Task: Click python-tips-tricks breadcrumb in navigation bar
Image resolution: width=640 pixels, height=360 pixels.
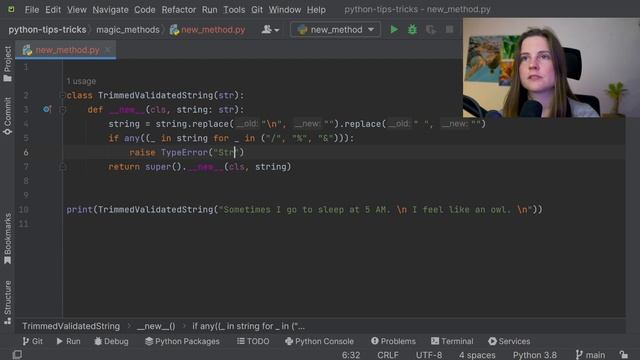Action: (x=47, y=30)
